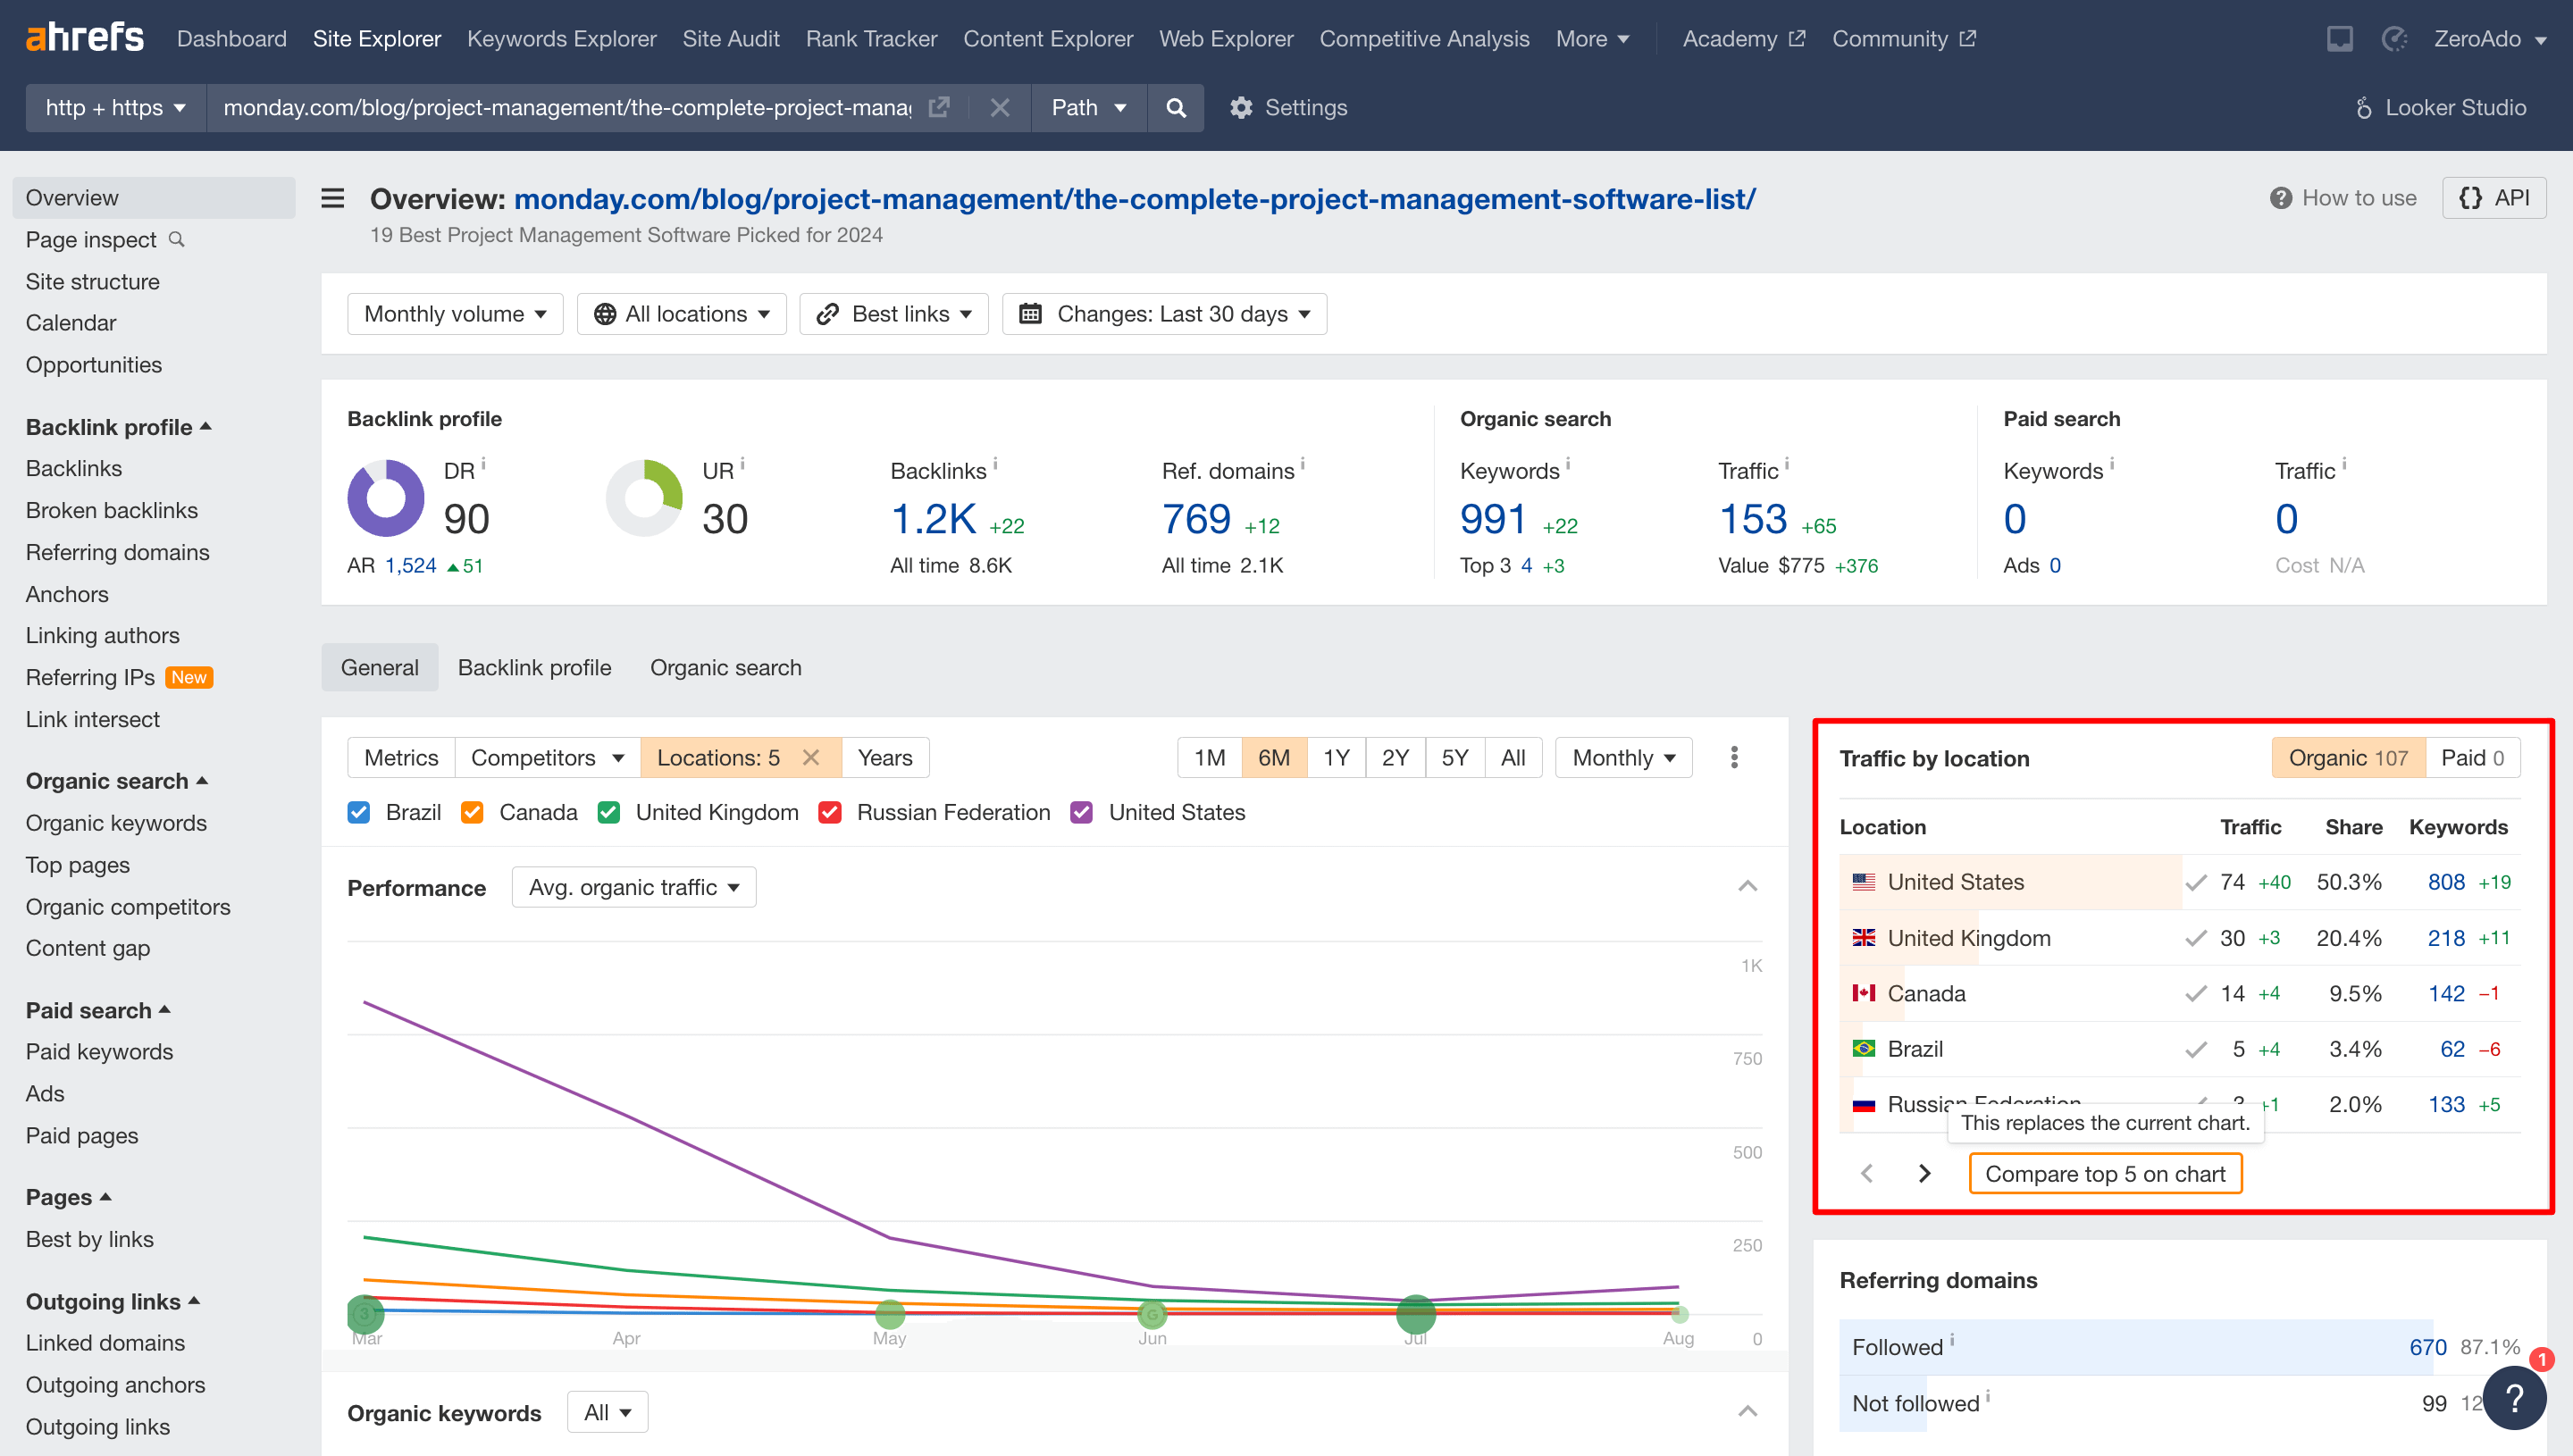Toggle sidebar with hamburger menu icon

click(x=332, y=198)
